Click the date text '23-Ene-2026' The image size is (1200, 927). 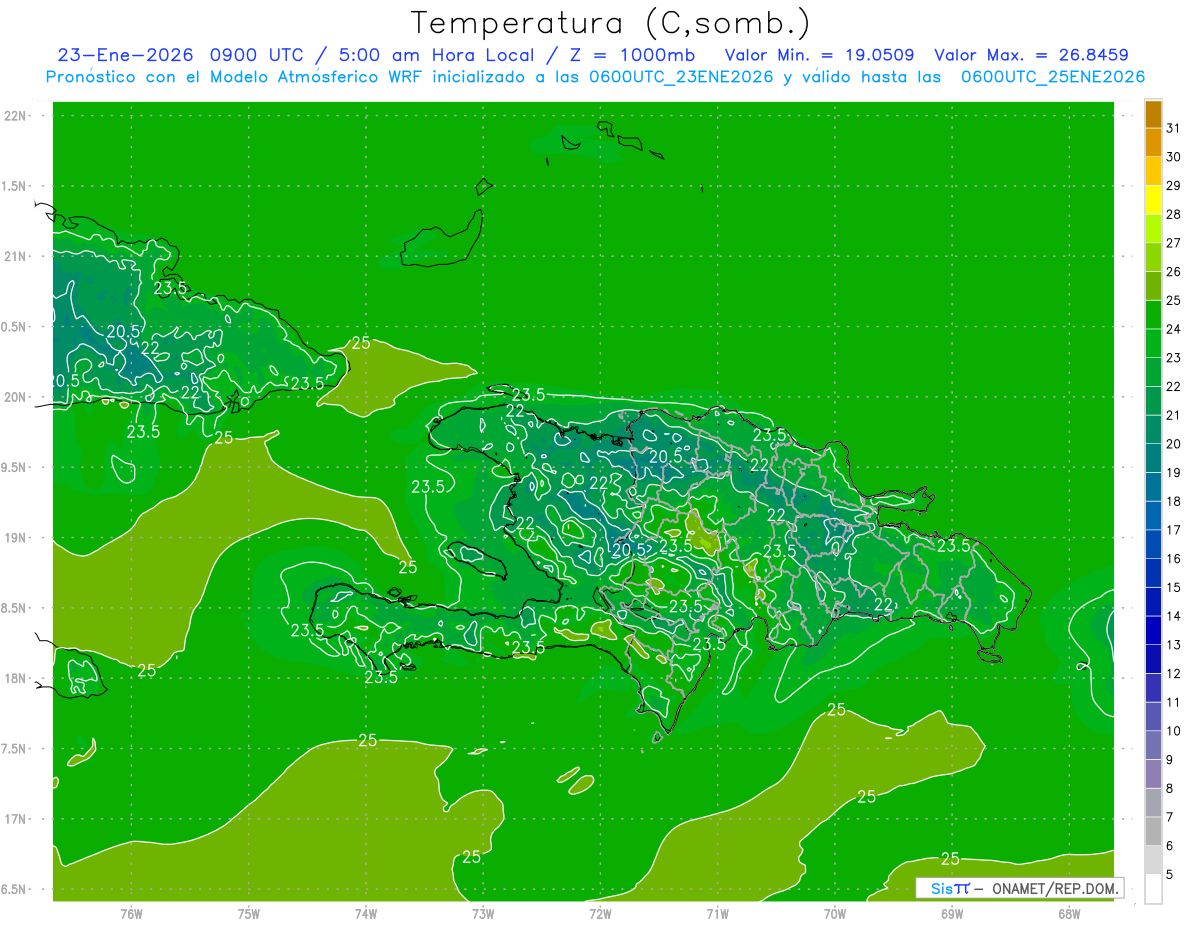click(x=125, y=56)
